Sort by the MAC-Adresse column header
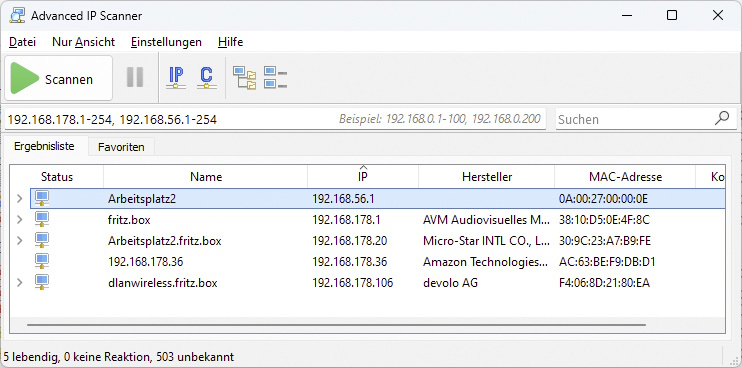The image size is (742, 368). click(x=625, y=177)
